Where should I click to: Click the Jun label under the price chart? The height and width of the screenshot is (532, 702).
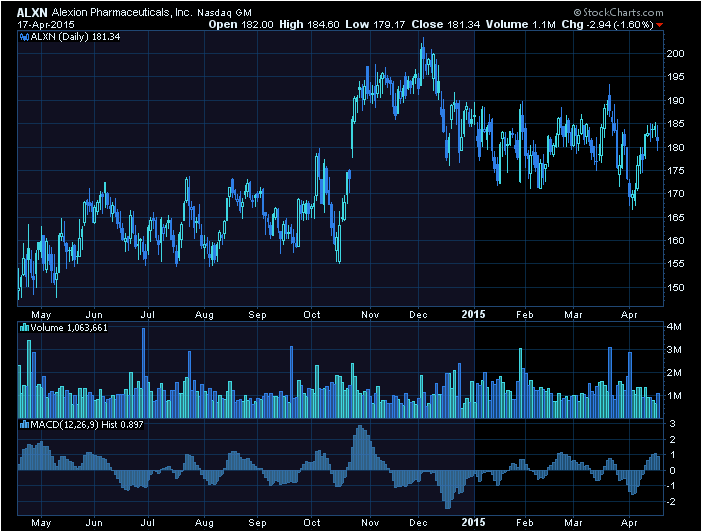[94, 315]
